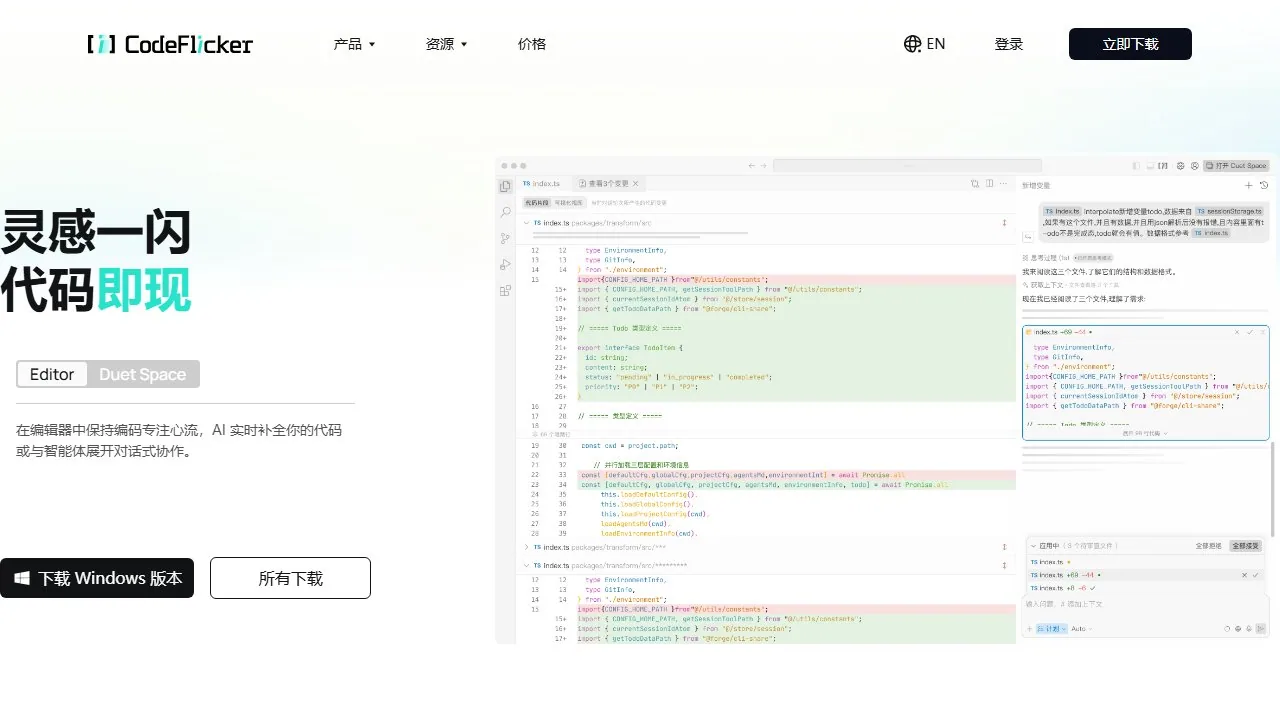Open the 资源 dropdown menu
This screenshot has width=1280, height=720.
point(446,44)
